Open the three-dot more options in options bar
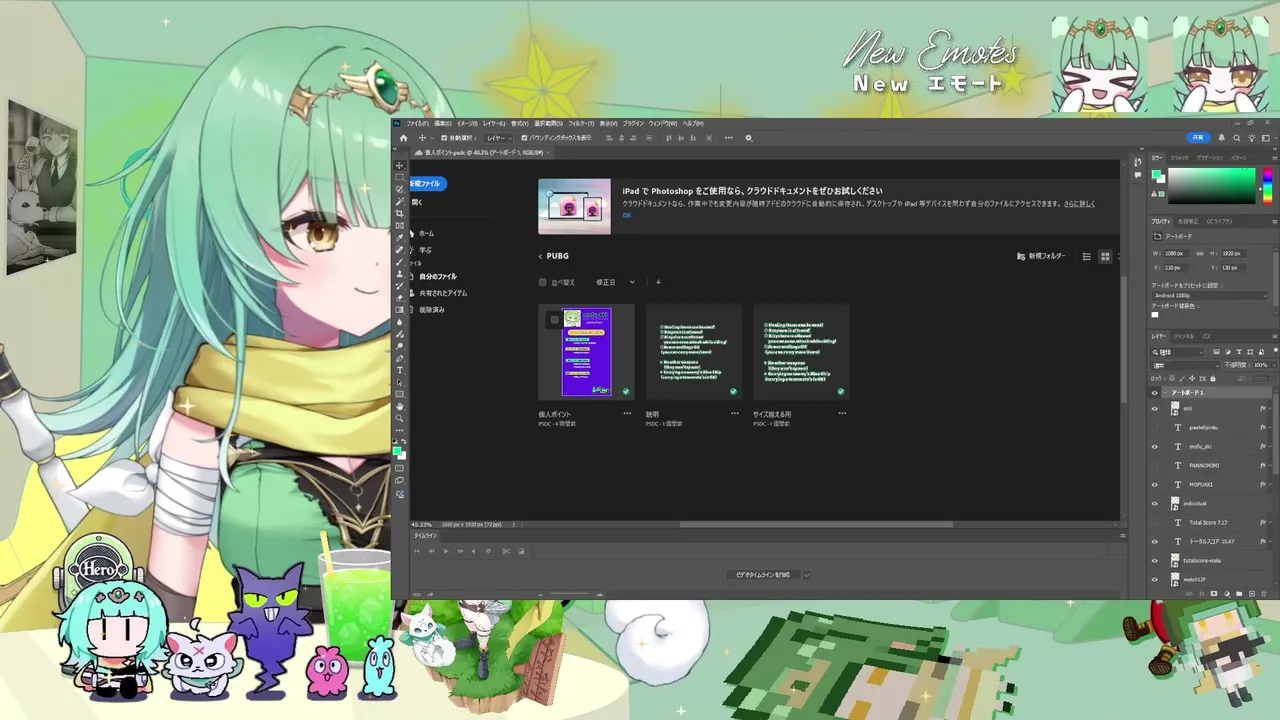This screenshot has height=720, width=1280. 729,138
